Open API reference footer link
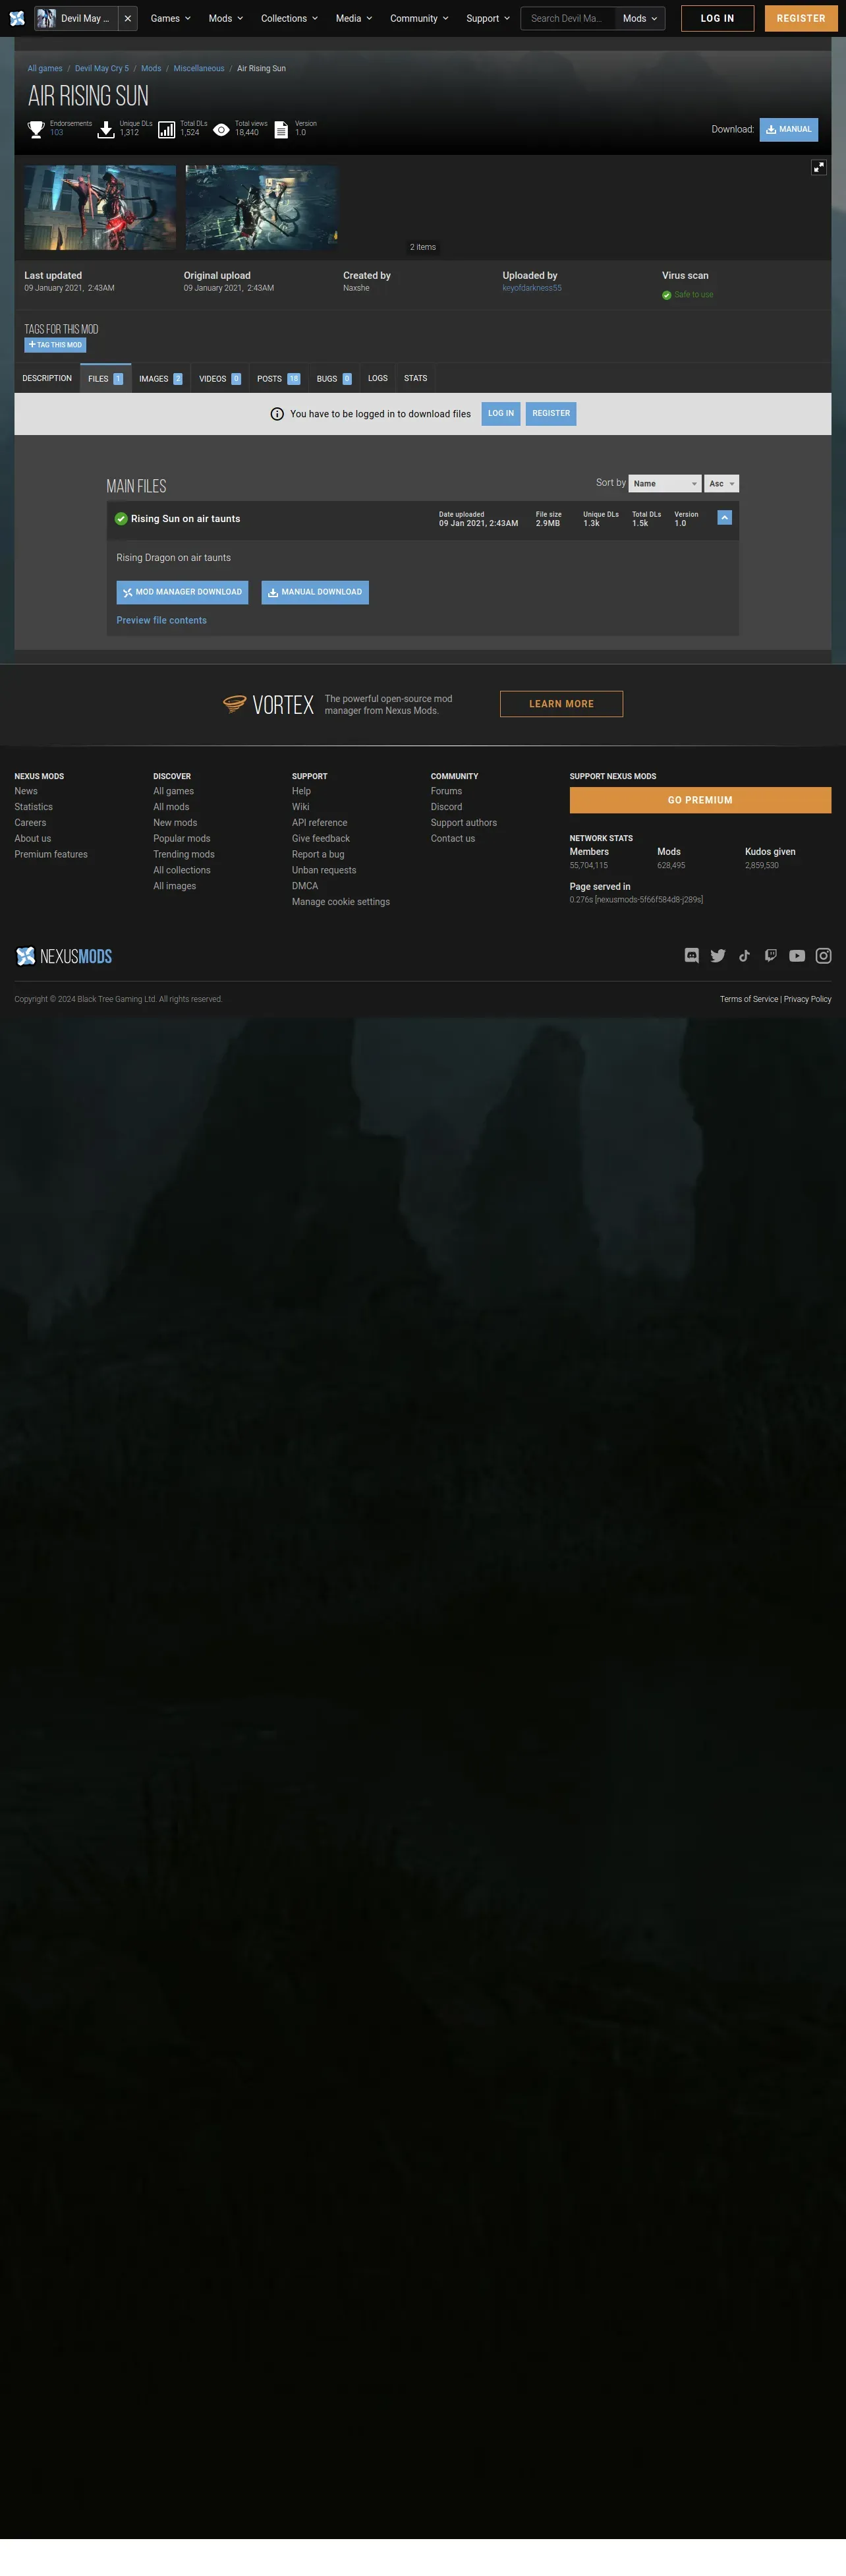This screenshot has width=846, height=2576. click(x=319, y=823)
